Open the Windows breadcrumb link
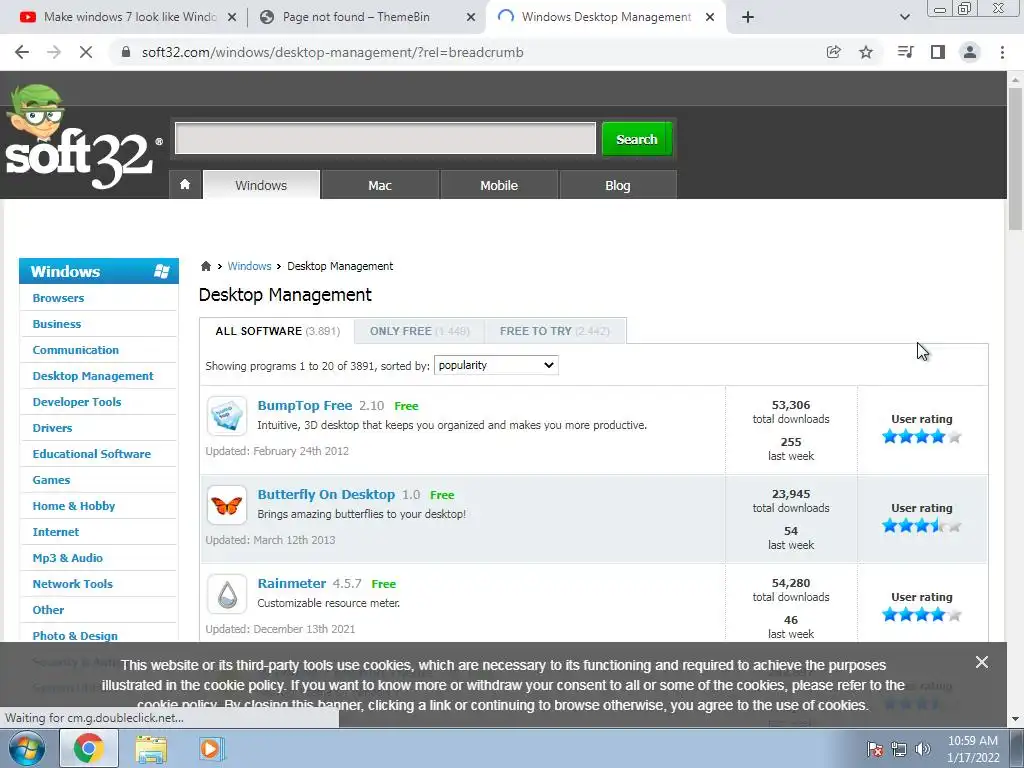Screen dimensions: 1024x768 click(249, 266)
